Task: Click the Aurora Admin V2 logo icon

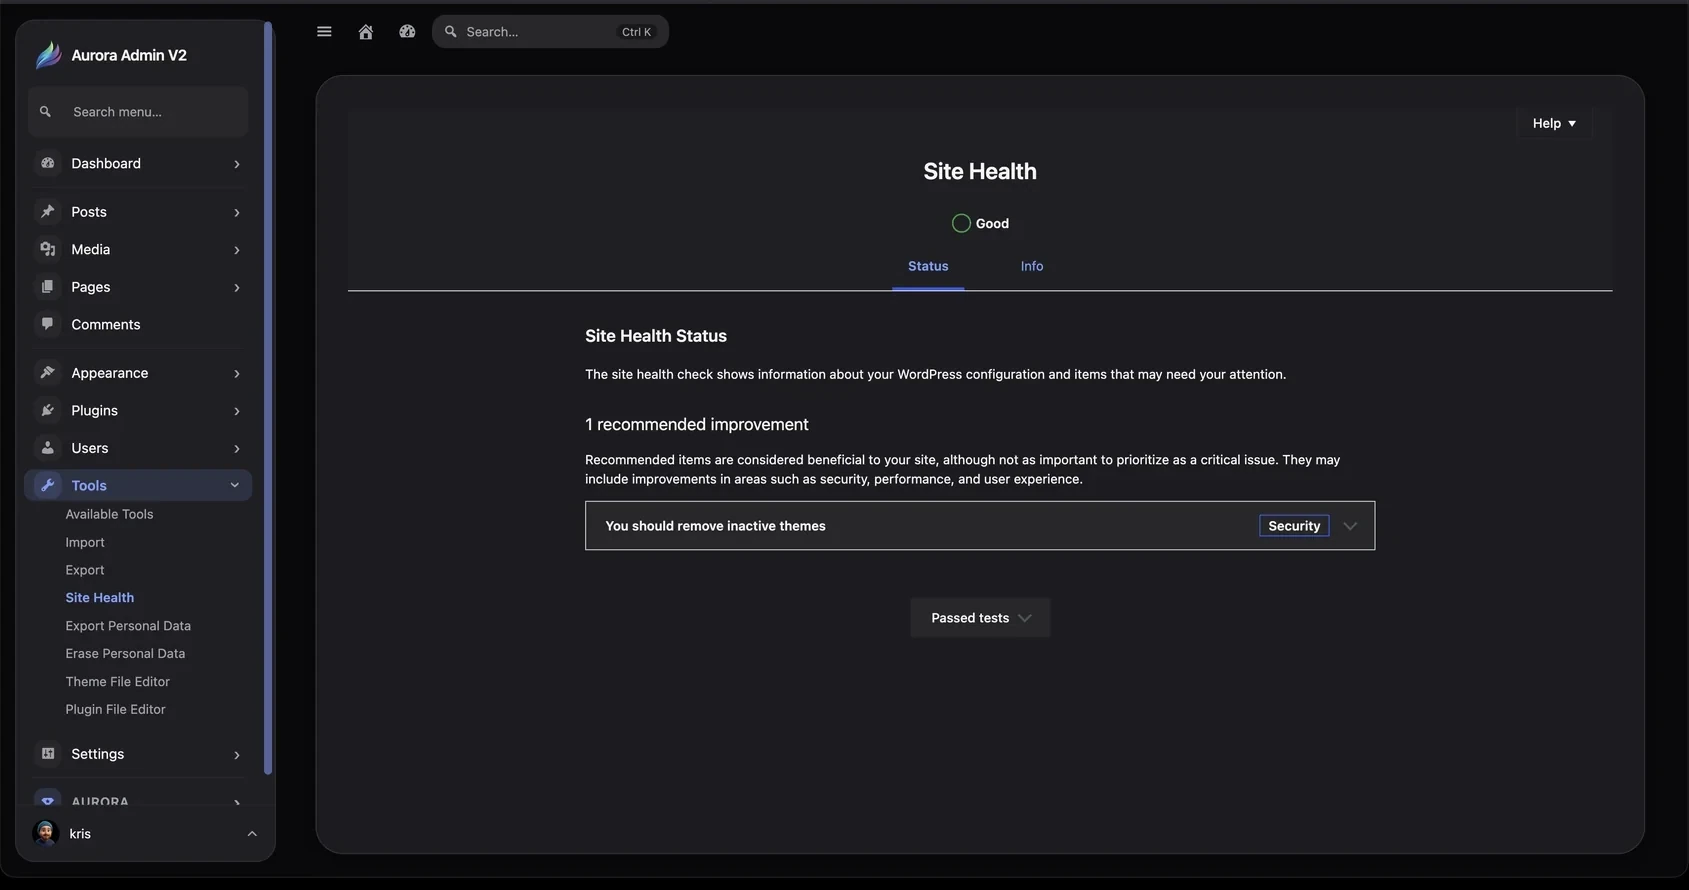Action: [48, 55]
